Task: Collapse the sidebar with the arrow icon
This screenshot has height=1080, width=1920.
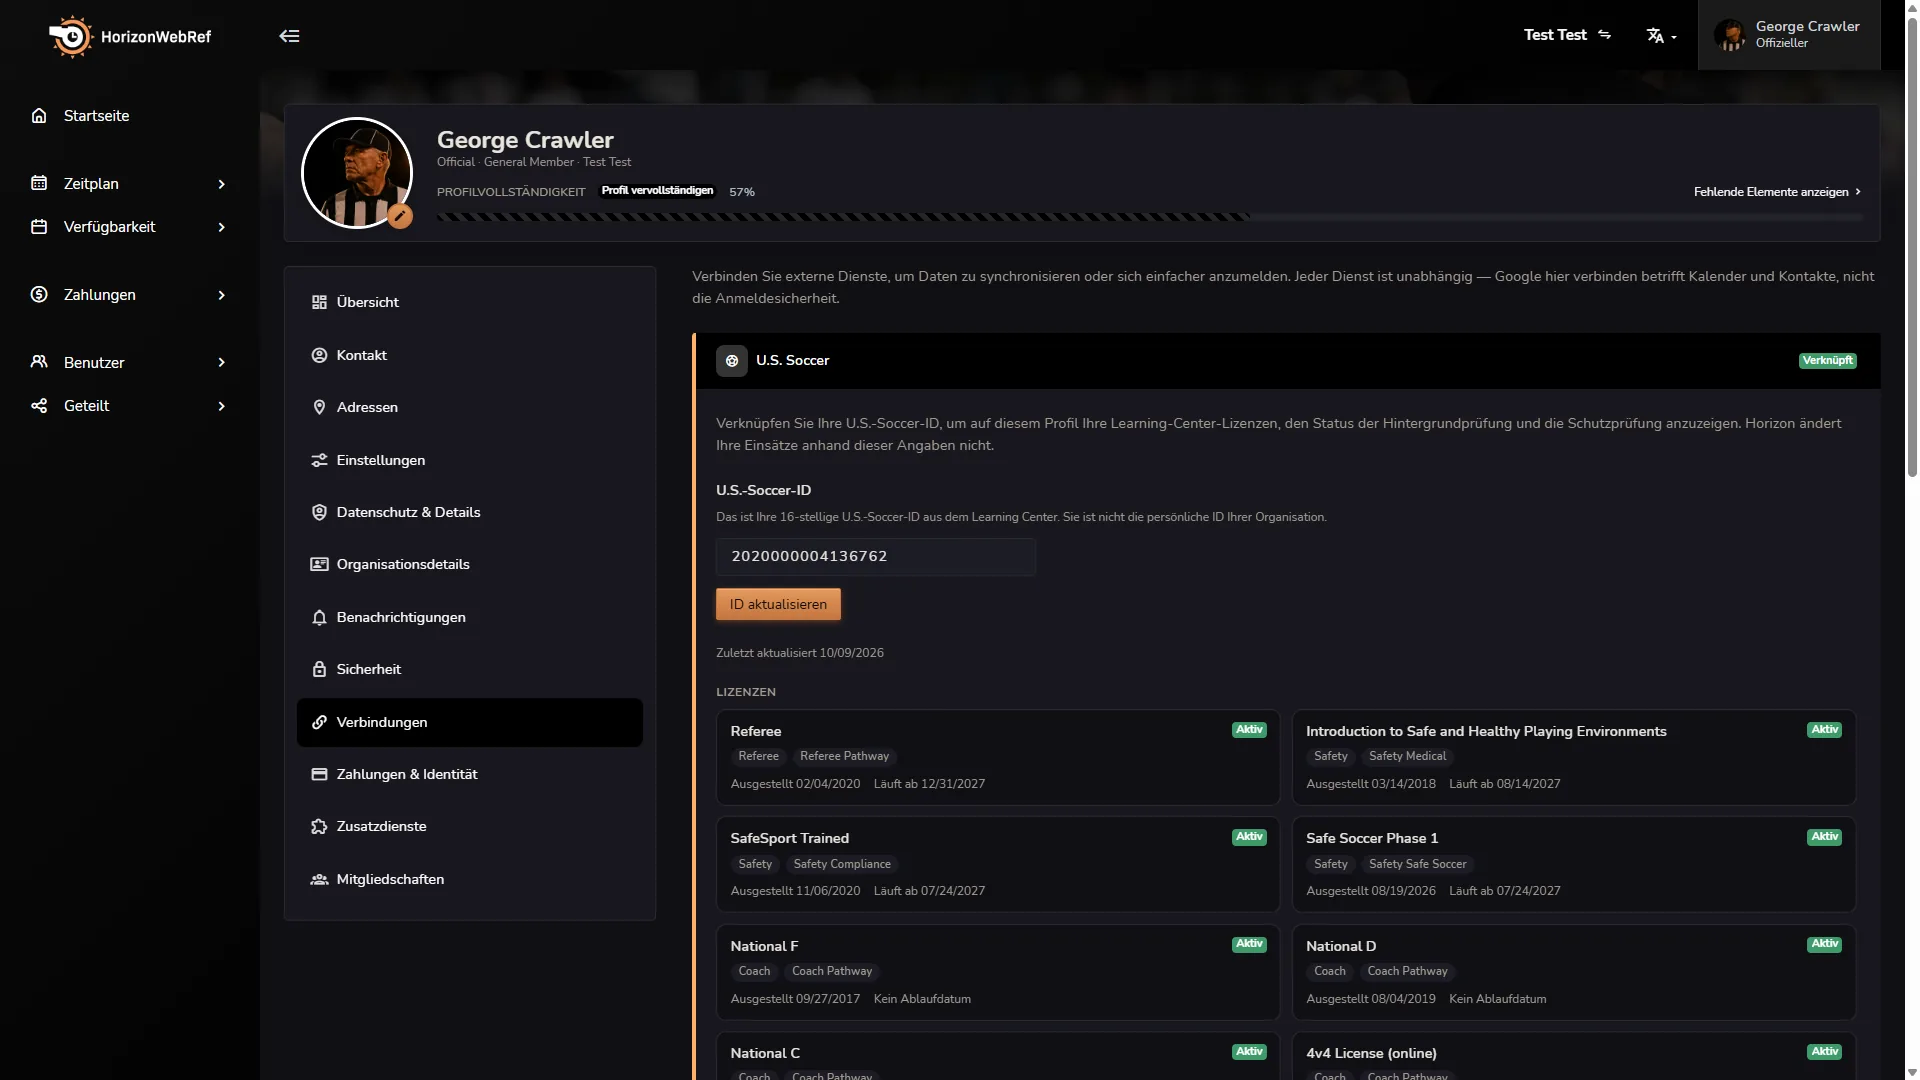Action: [x=289, y=36]
